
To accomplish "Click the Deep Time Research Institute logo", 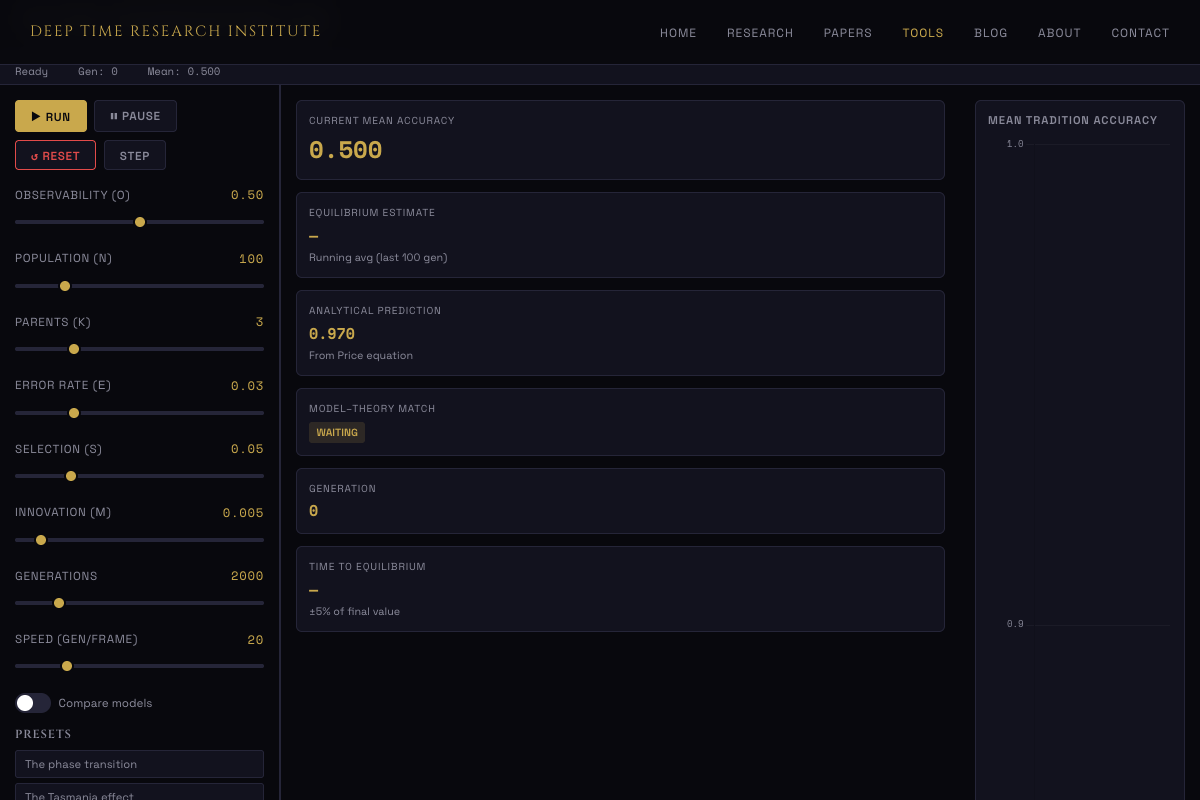I will 176,32.
